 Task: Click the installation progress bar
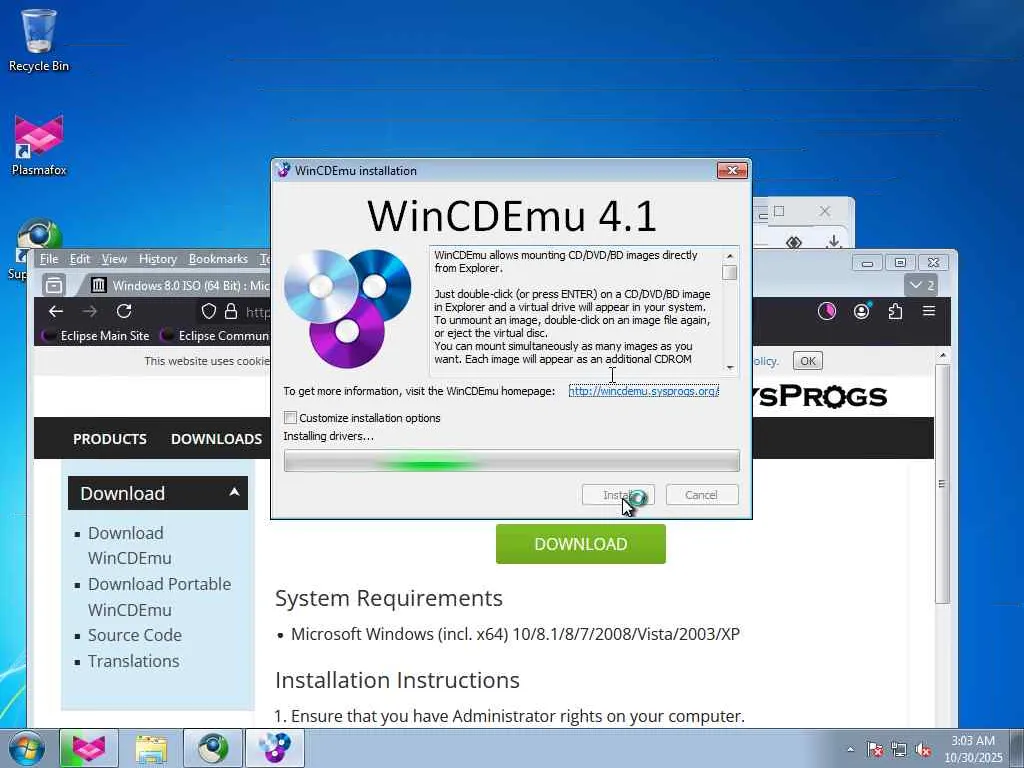[x=511, y=461]
